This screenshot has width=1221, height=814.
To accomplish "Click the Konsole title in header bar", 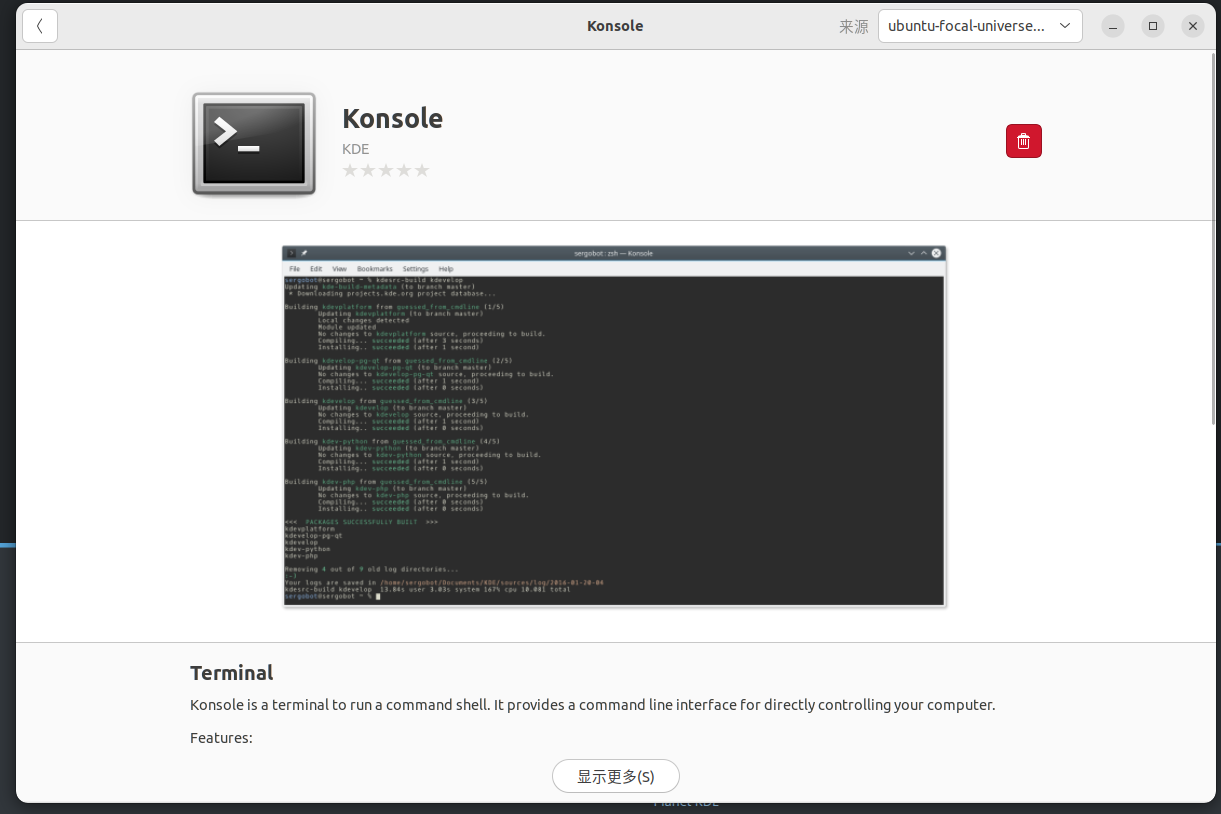I will coord(615,26).
